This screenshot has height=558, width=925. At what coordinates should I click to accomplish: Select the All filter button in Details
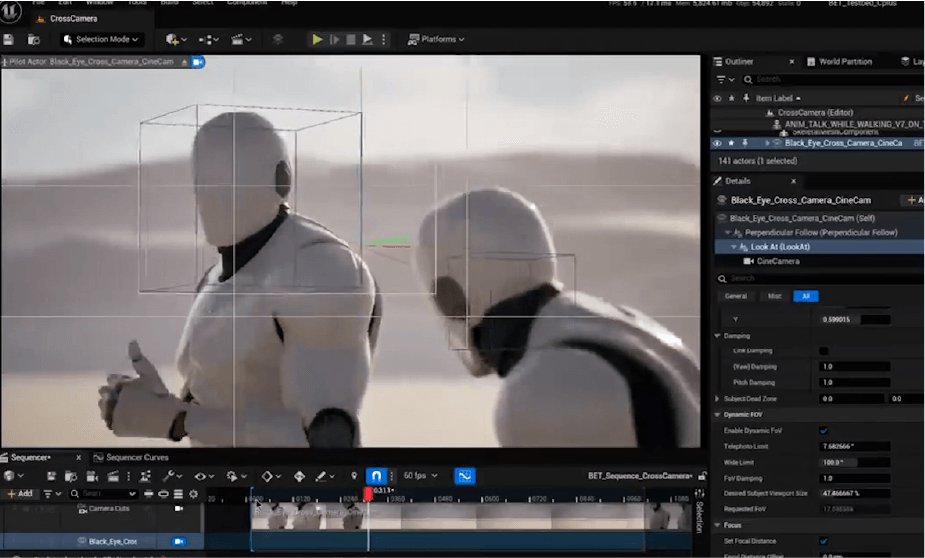coord(805,296)
